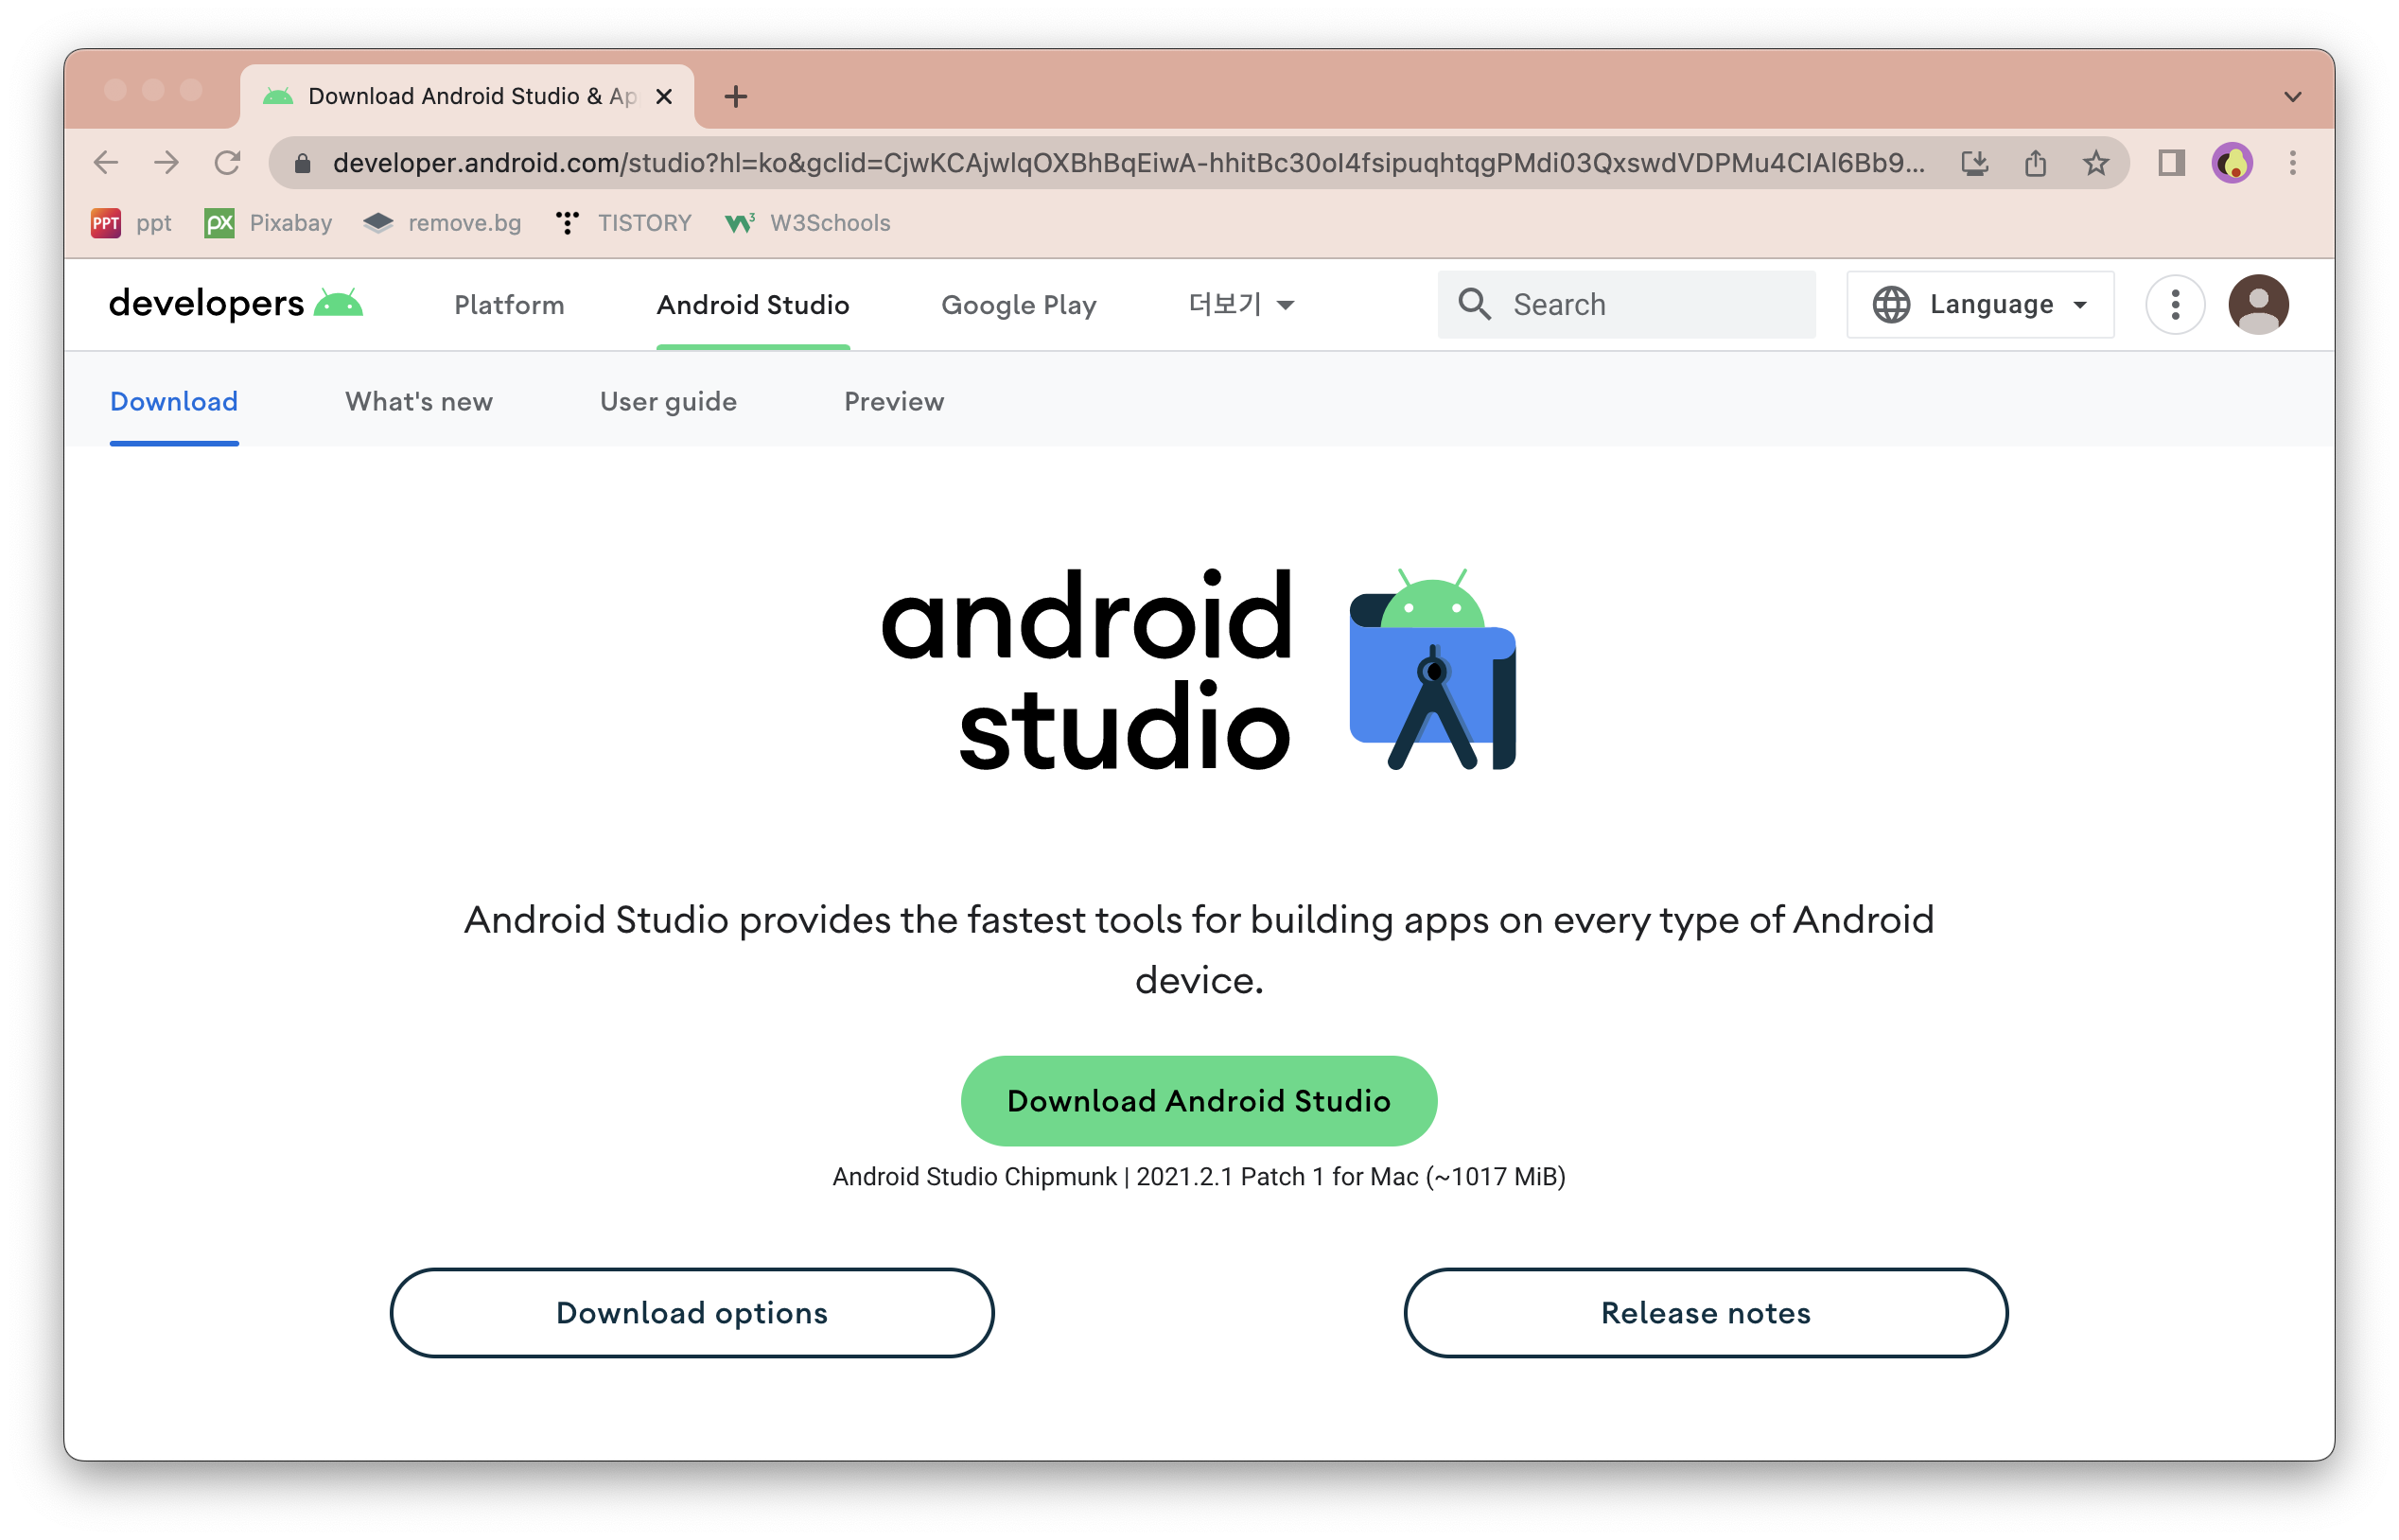Viewport: 2399px width, 1540px height.
Task: Switch to the What's new tab
Action: [x=419, y=402]
